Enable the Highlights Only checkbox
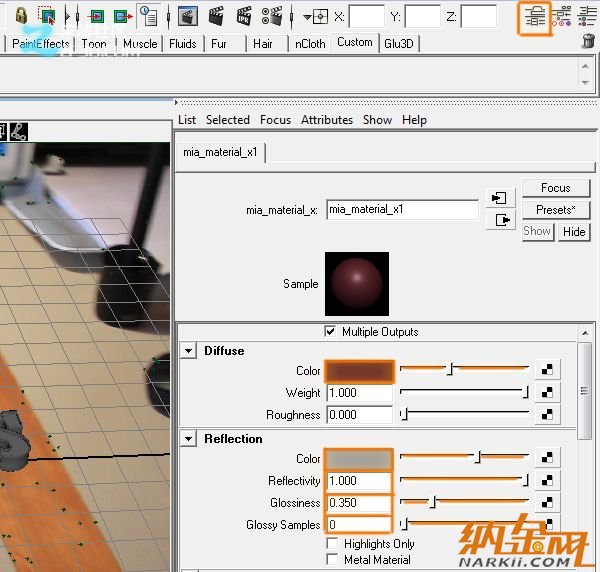 coord(332,544)
